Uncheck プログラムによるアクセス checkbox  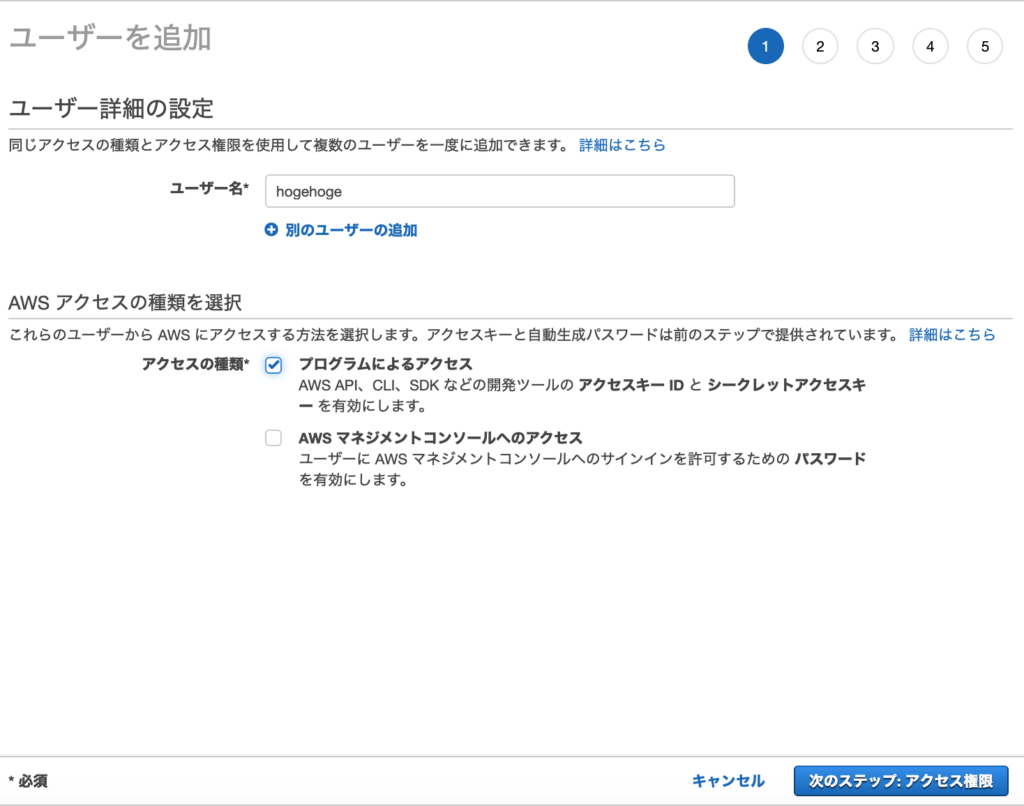(x=274, y=365)
